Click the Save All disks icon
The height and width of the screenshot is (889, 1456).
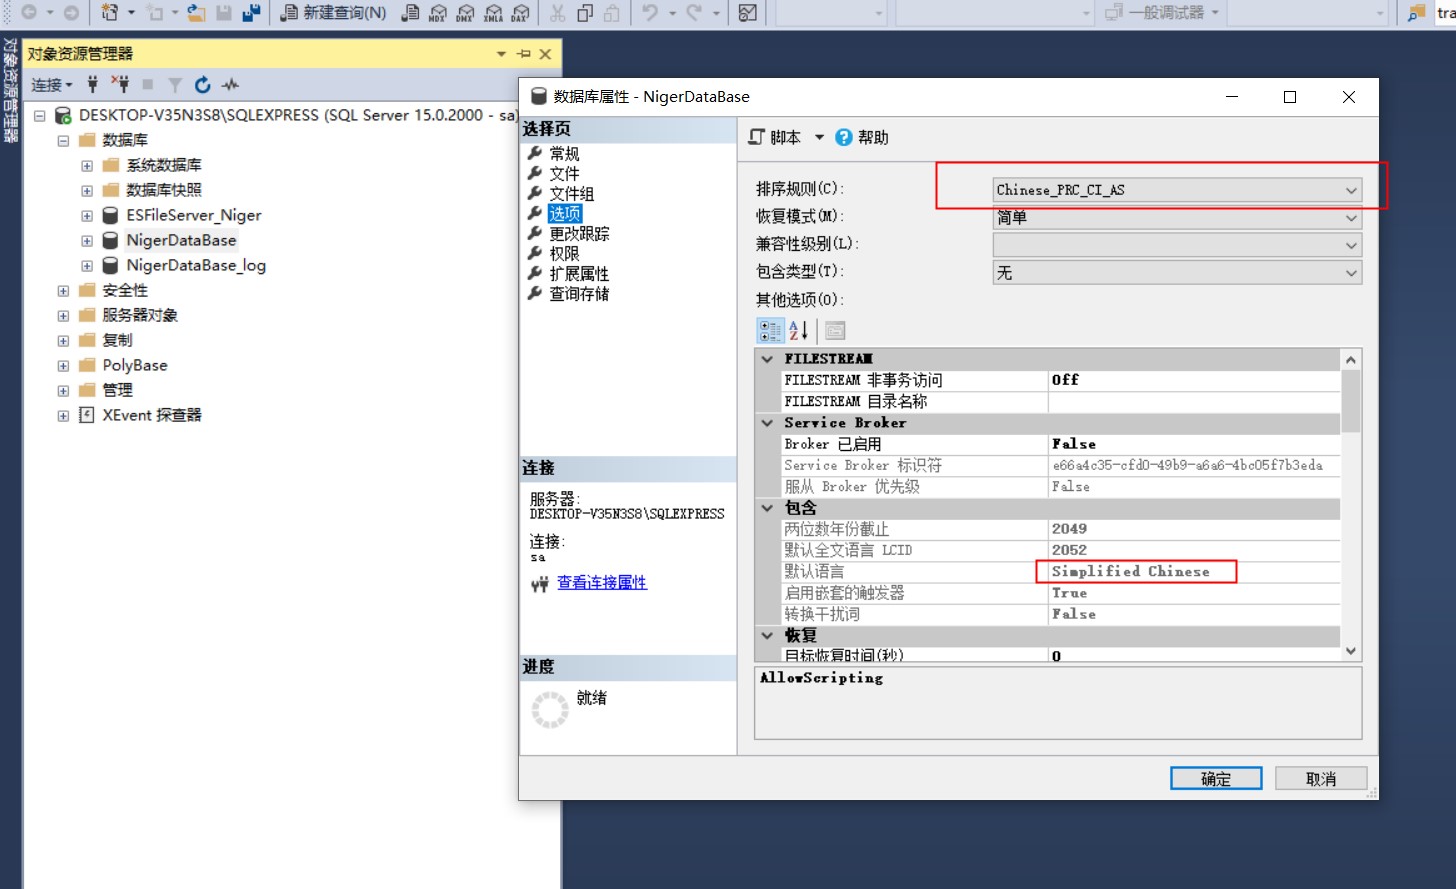tap(251, 12)
